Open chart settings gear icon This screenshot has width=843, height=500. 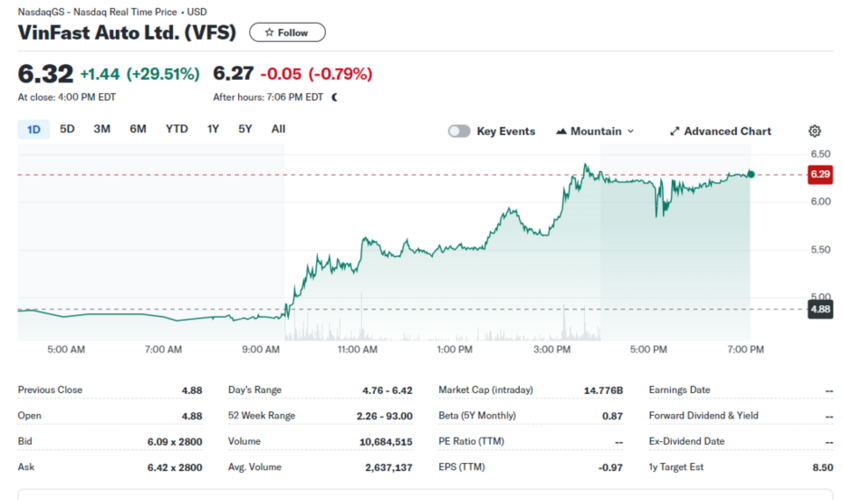(815, 131)
